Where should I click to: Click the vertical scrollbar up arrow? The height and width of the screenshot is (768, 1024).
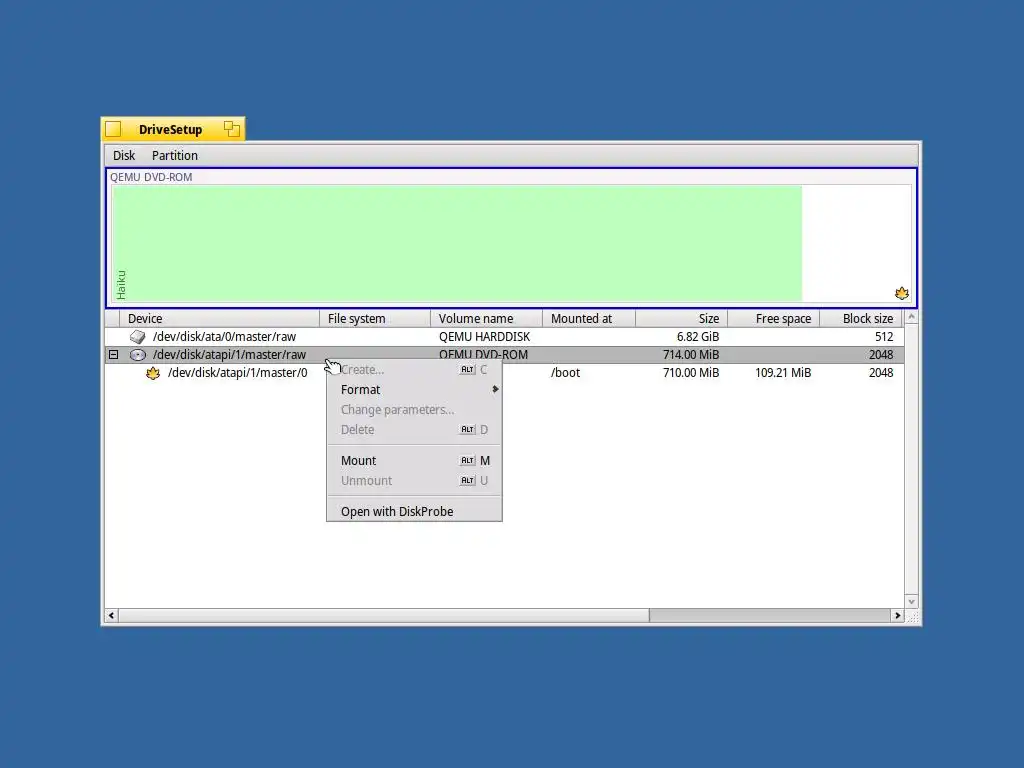coord(912,317)
